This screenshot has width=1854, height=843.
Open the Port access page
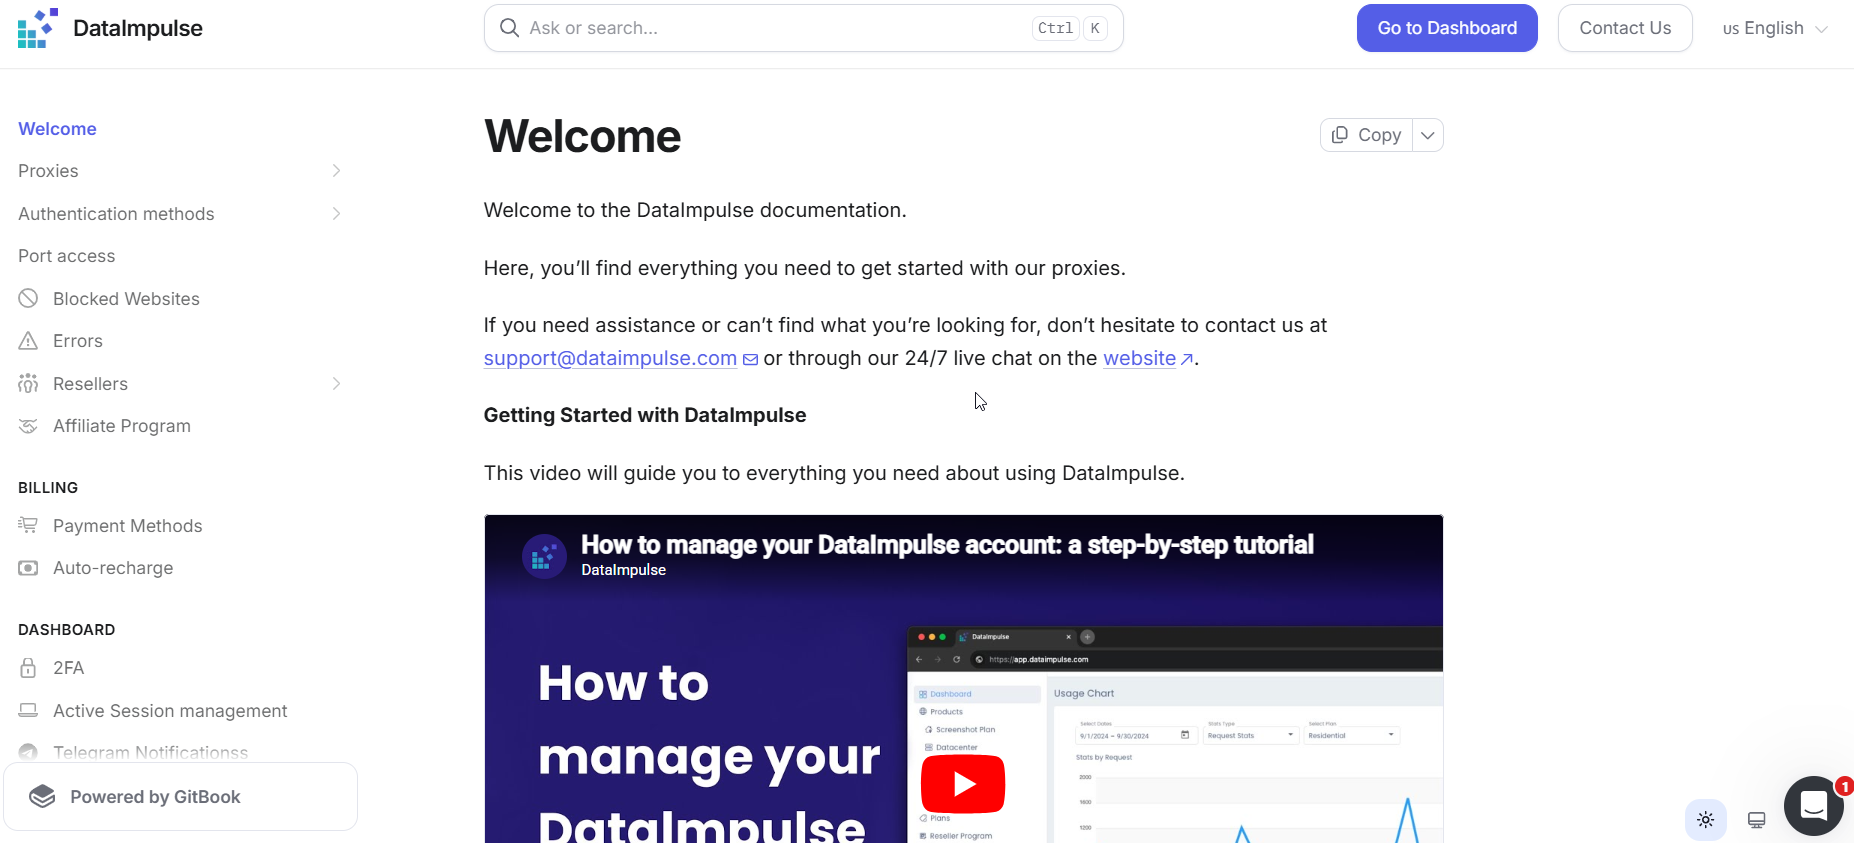tap(67, 256)
